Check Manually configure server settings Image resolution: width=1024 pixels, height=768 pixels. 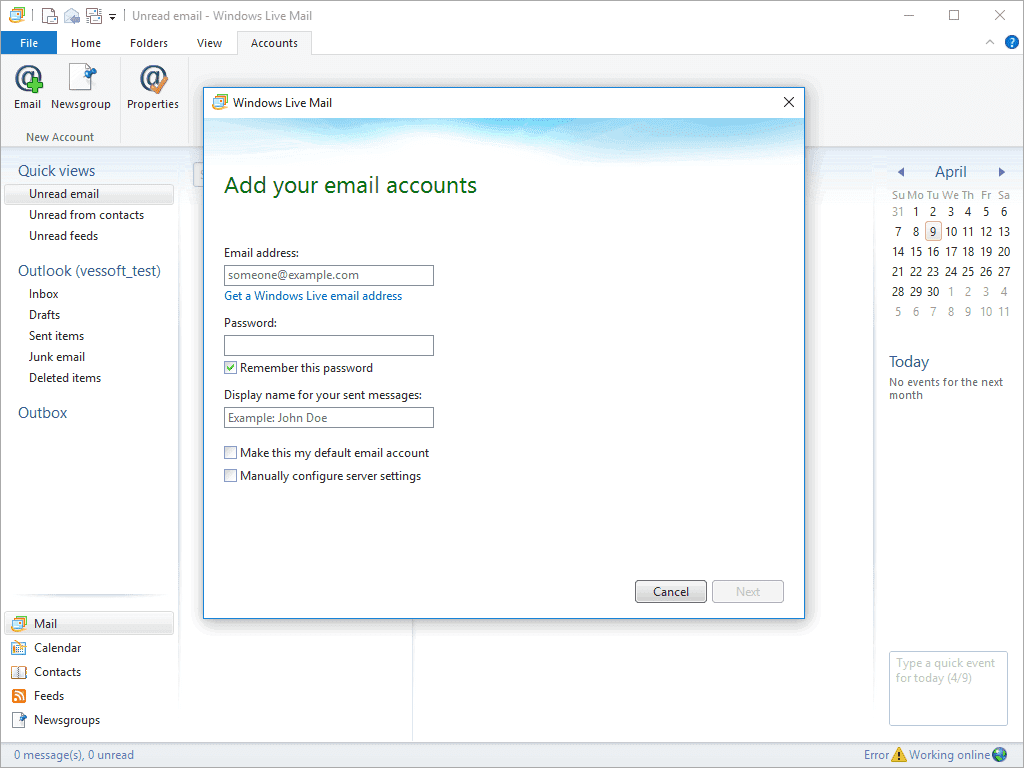(231, 476)
